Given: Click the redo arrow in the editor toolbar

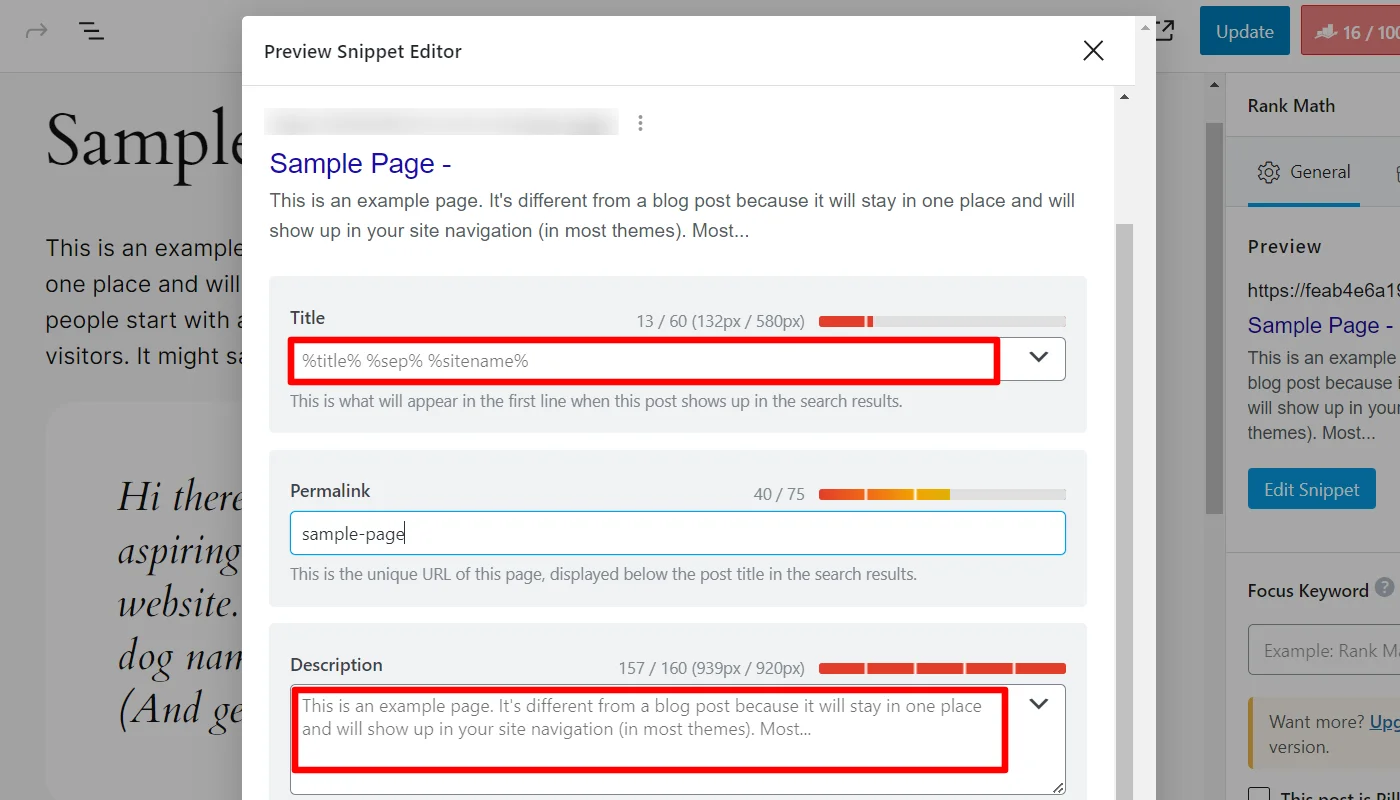Looking at the screenshot, I should pos(37,31).
